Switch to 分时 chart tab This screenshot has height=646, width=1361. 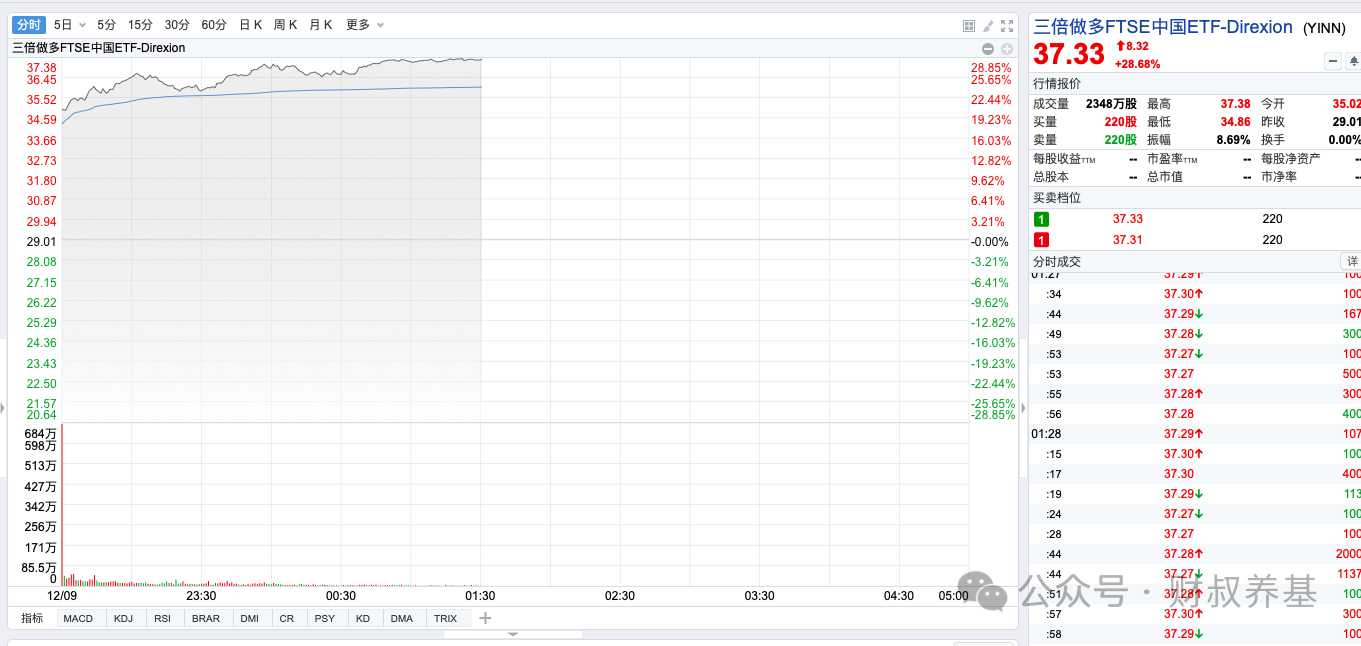tap(29, 25)
